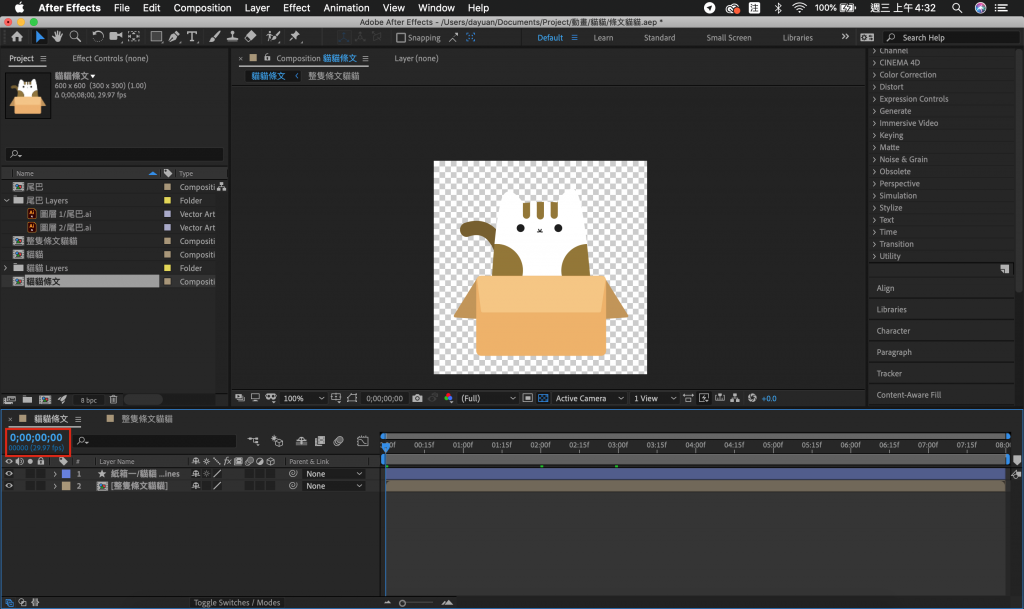Enable the Snapping checkbox

(402, 38)
